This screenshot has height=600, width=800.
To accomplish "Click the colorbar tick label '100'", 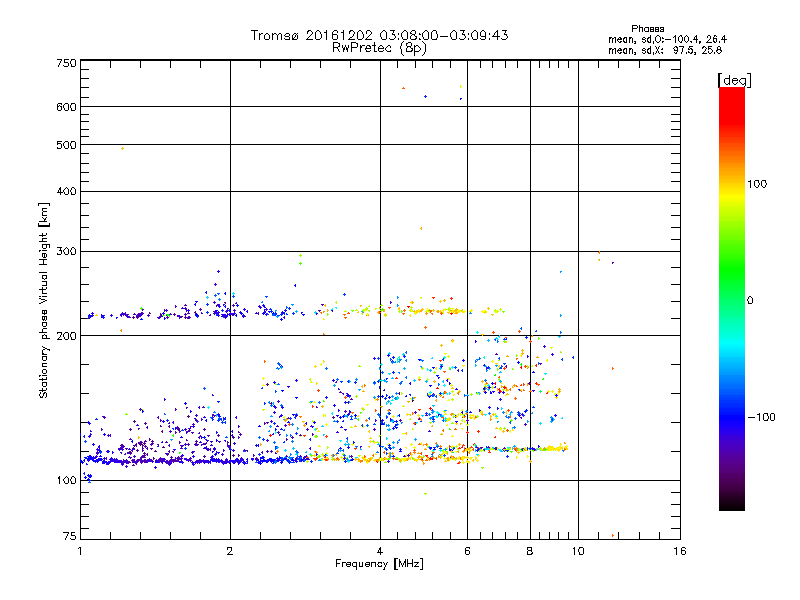I will [757, 184].
